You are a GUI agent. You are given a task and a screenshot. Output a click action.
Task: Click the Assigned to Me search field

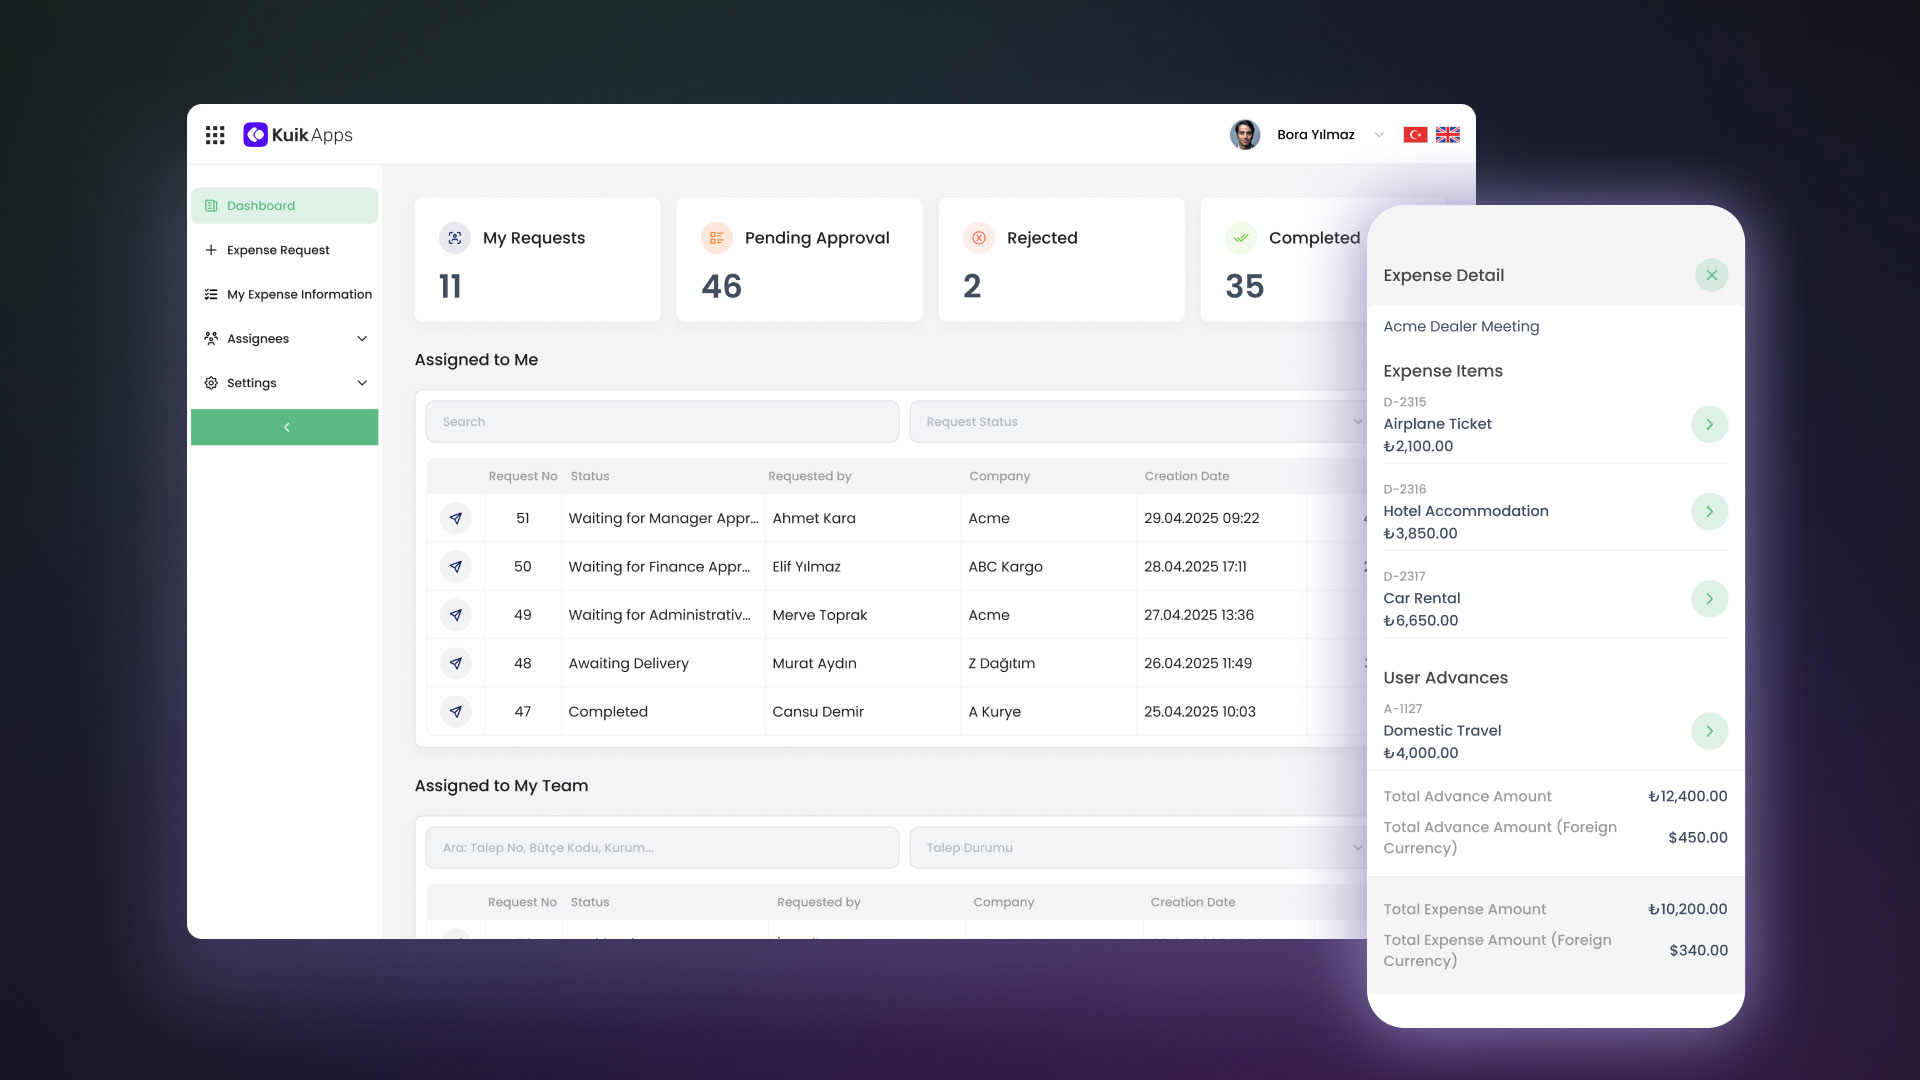pos(662,422)
